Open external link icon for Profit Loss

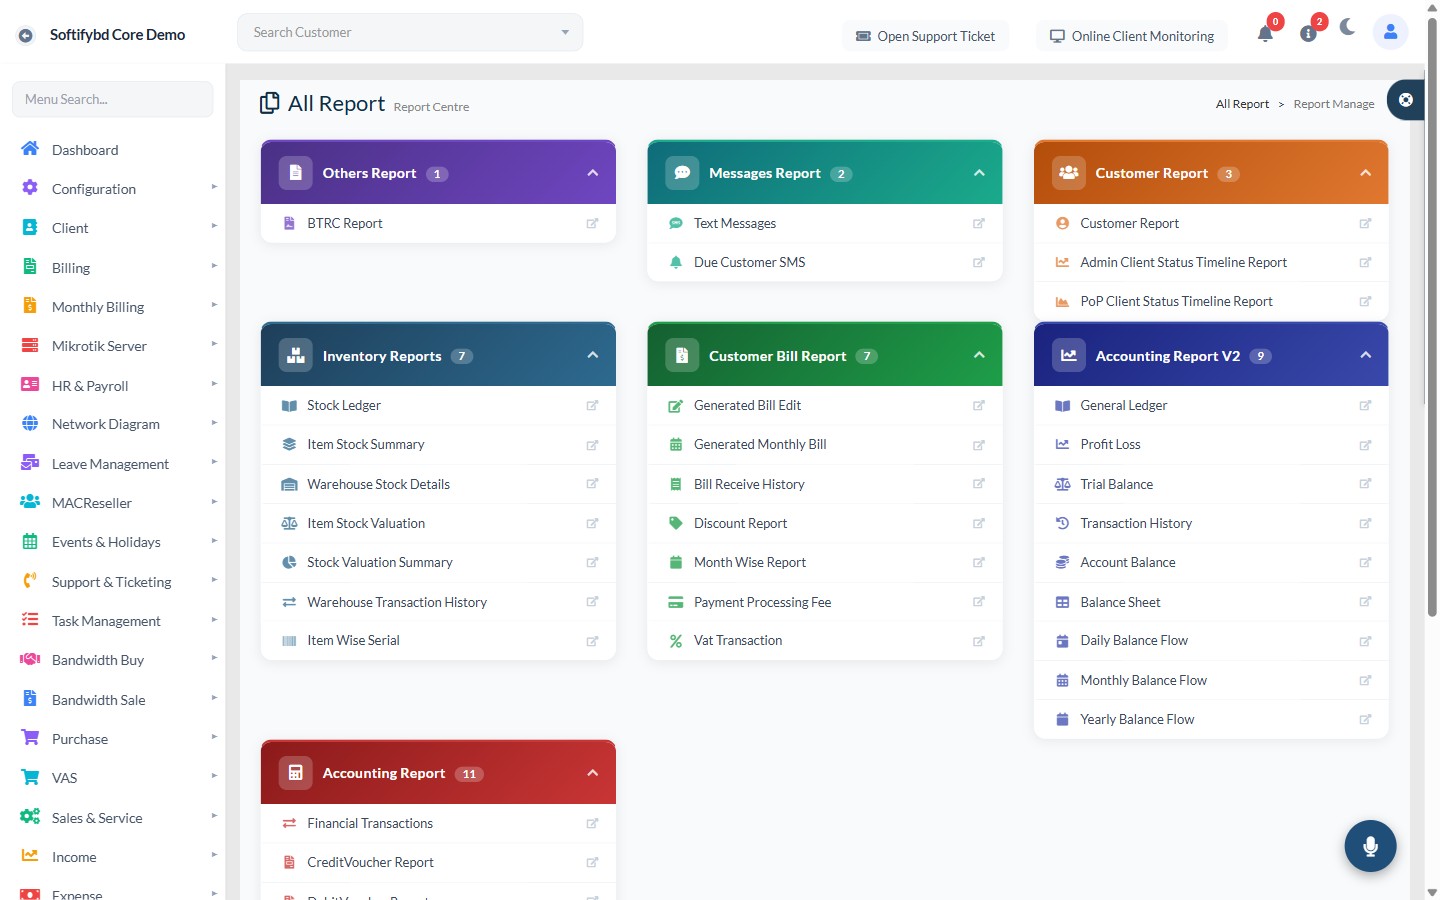pyautogui.click(x=1365, y=445)
